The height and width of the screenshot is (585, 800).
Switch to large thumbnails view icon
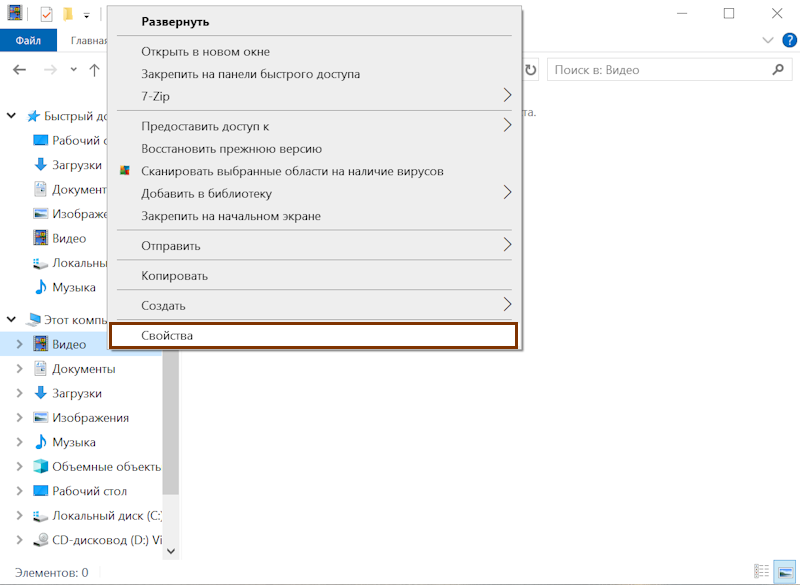784,572
